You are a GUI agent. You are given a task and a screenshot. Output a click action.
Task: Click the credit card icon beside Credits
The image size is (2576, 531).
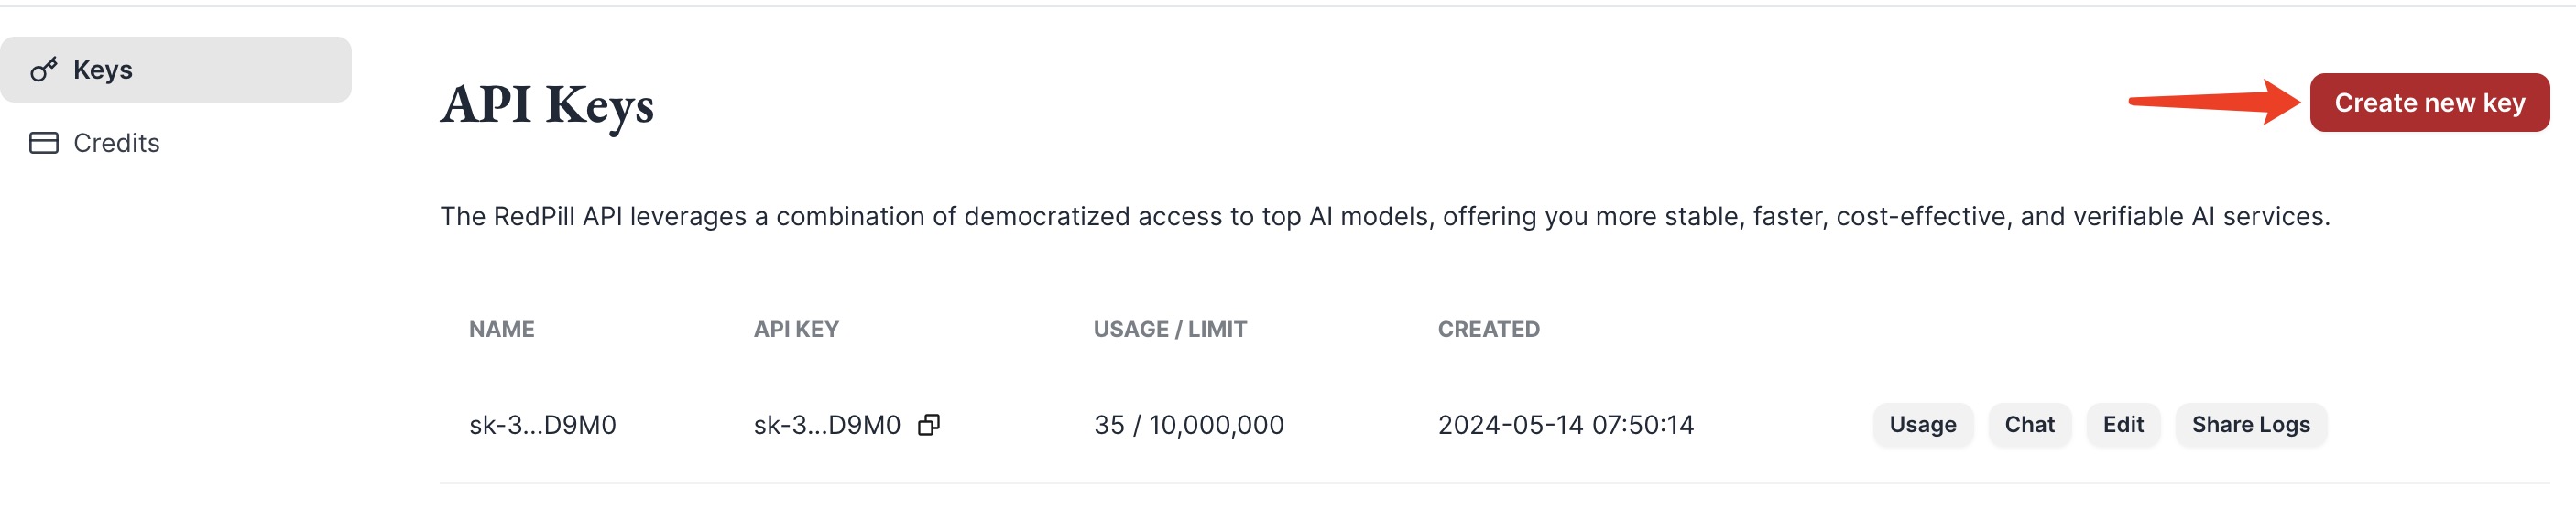click(x=44, y=143)
